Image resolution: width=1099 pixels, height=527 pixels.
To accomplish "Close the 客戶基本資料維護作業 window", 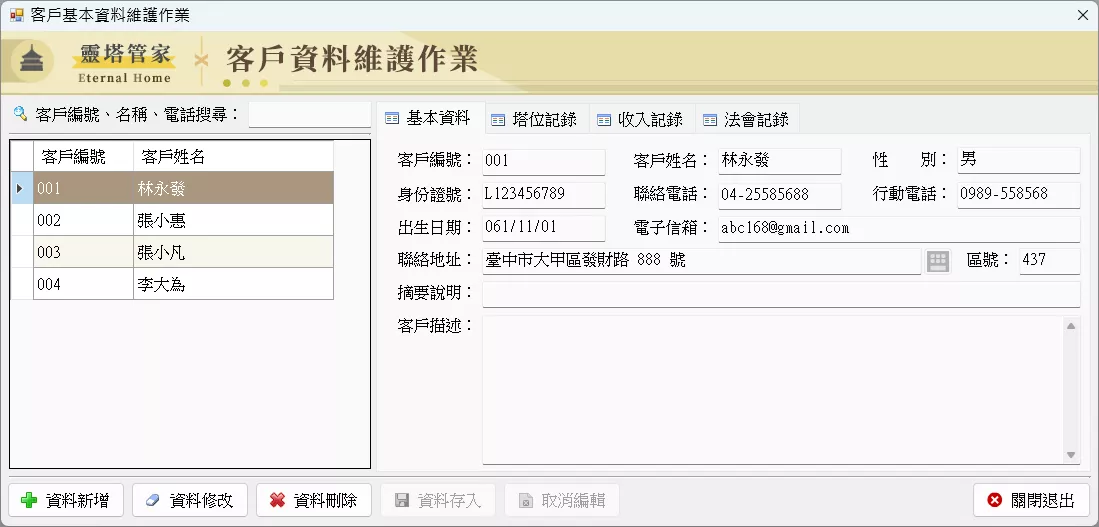I will point(1082,15).
